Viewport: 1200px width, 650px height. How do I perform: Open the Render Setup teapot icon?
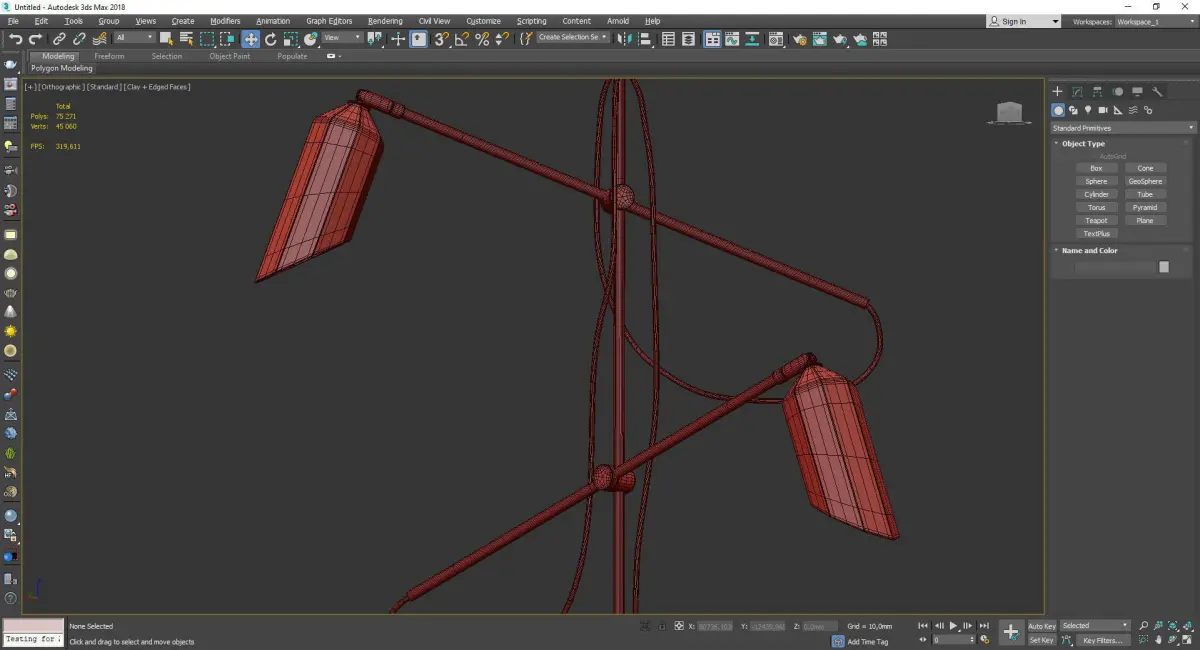point(800,39)
